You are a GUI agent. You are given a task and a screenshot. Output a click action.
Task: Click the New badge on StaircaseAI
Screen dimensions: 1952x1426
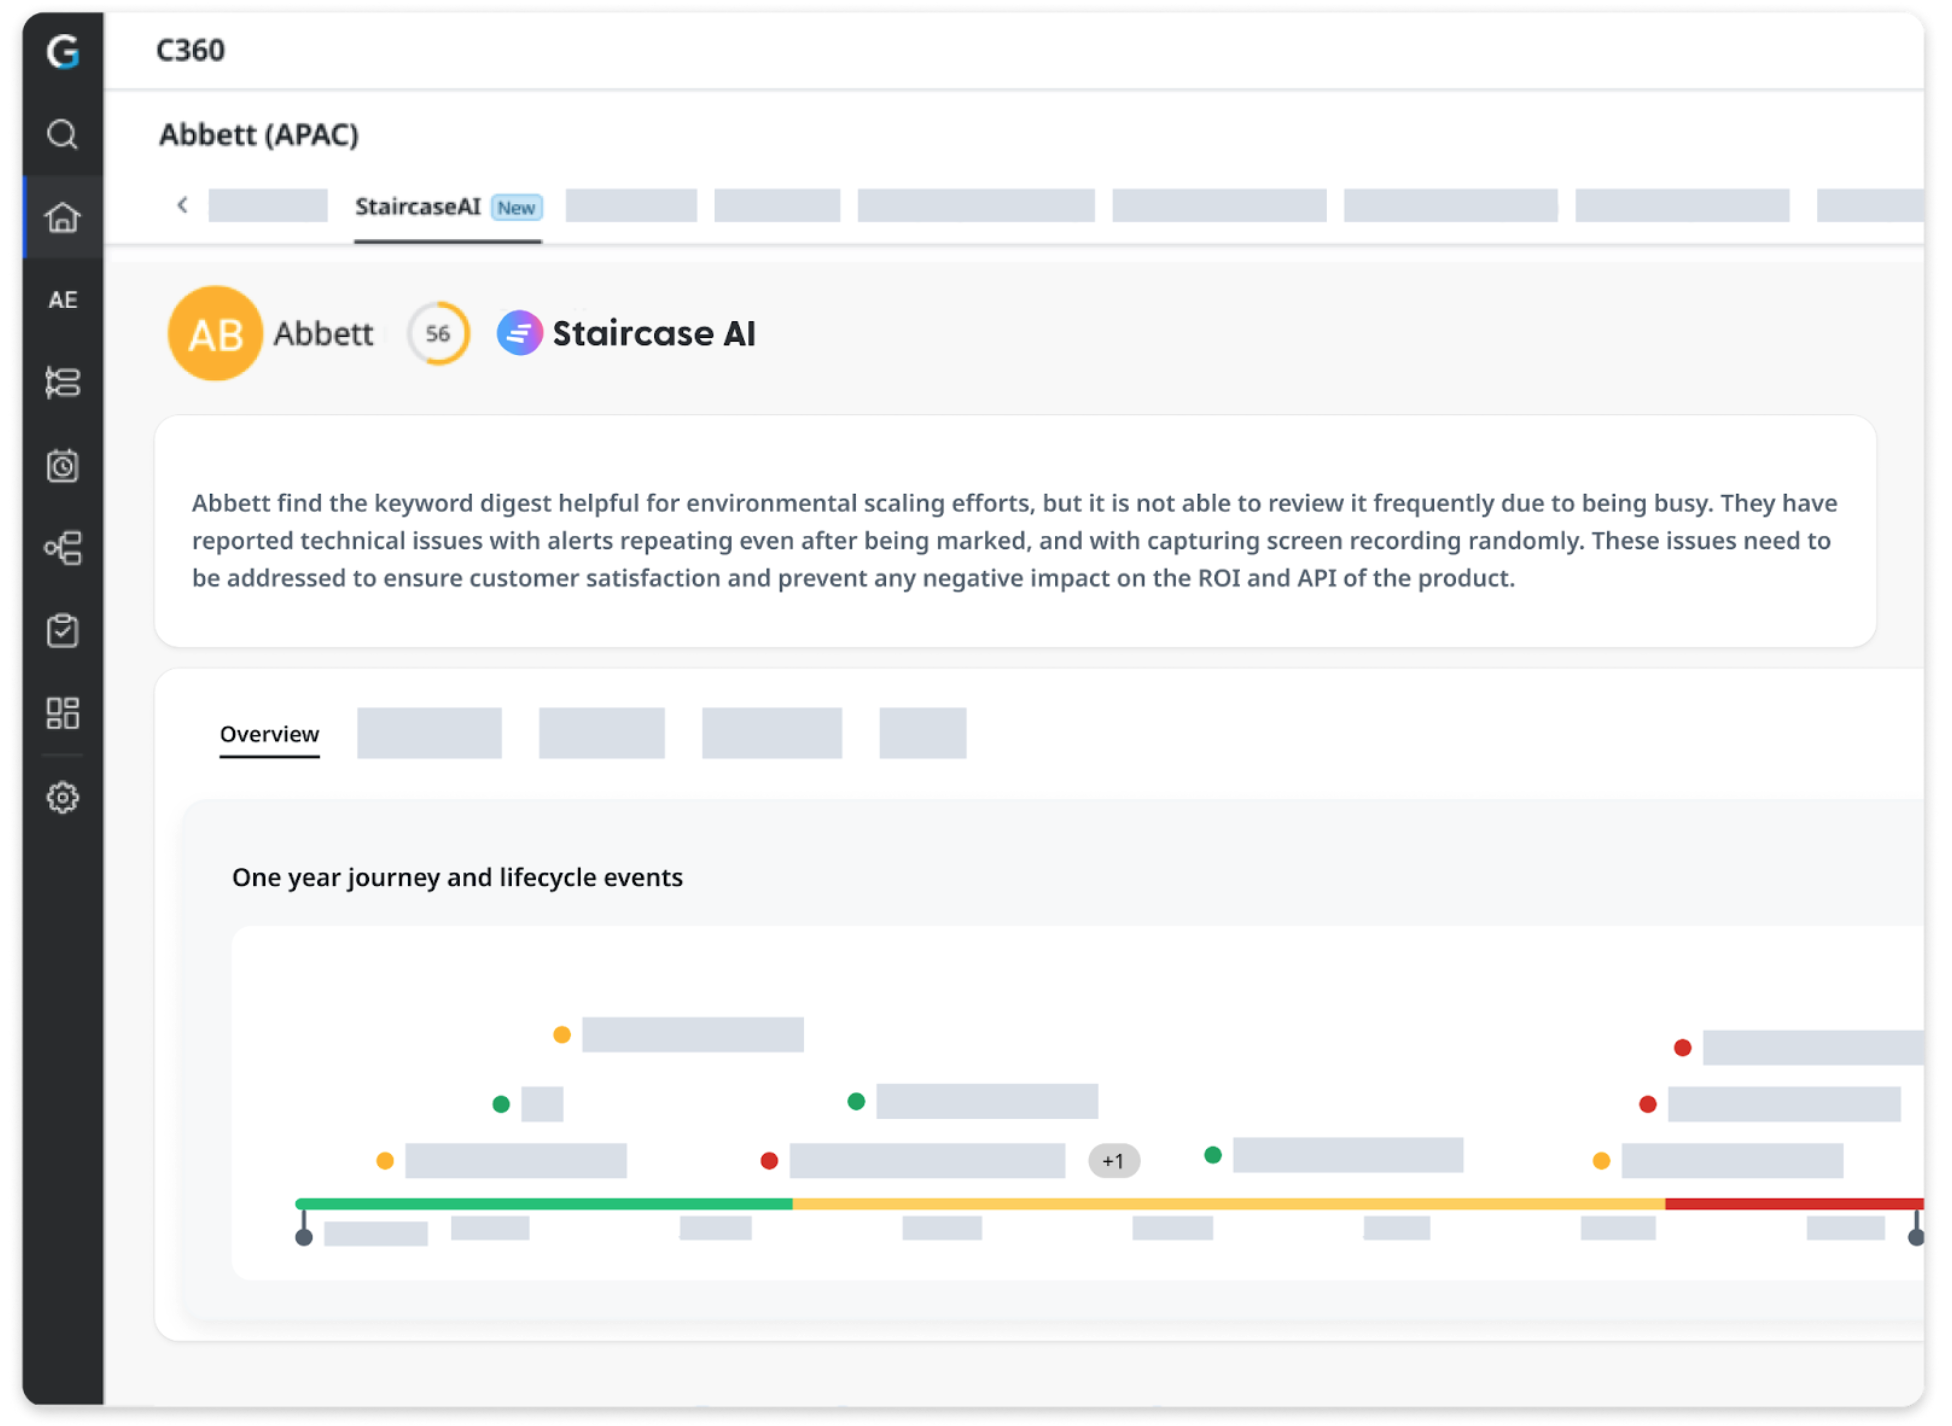click(517, 208)
